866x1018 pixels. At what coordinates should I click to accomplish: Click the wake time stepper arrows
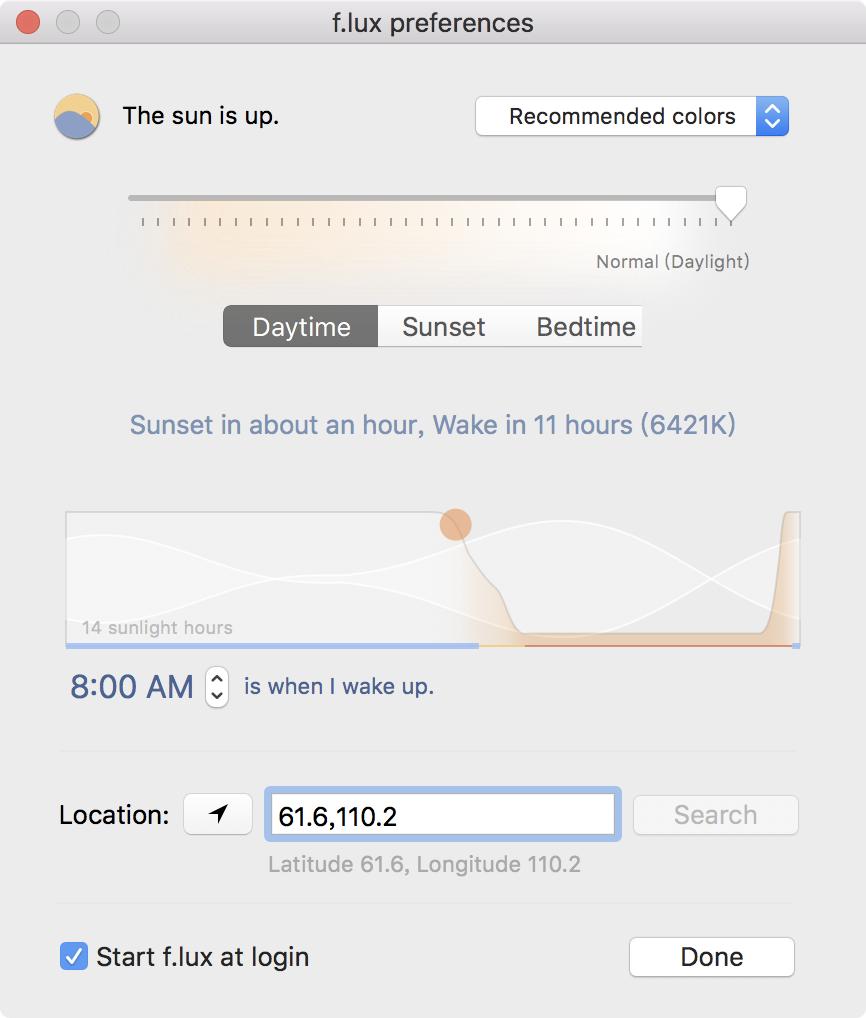[x=216, y=687]
